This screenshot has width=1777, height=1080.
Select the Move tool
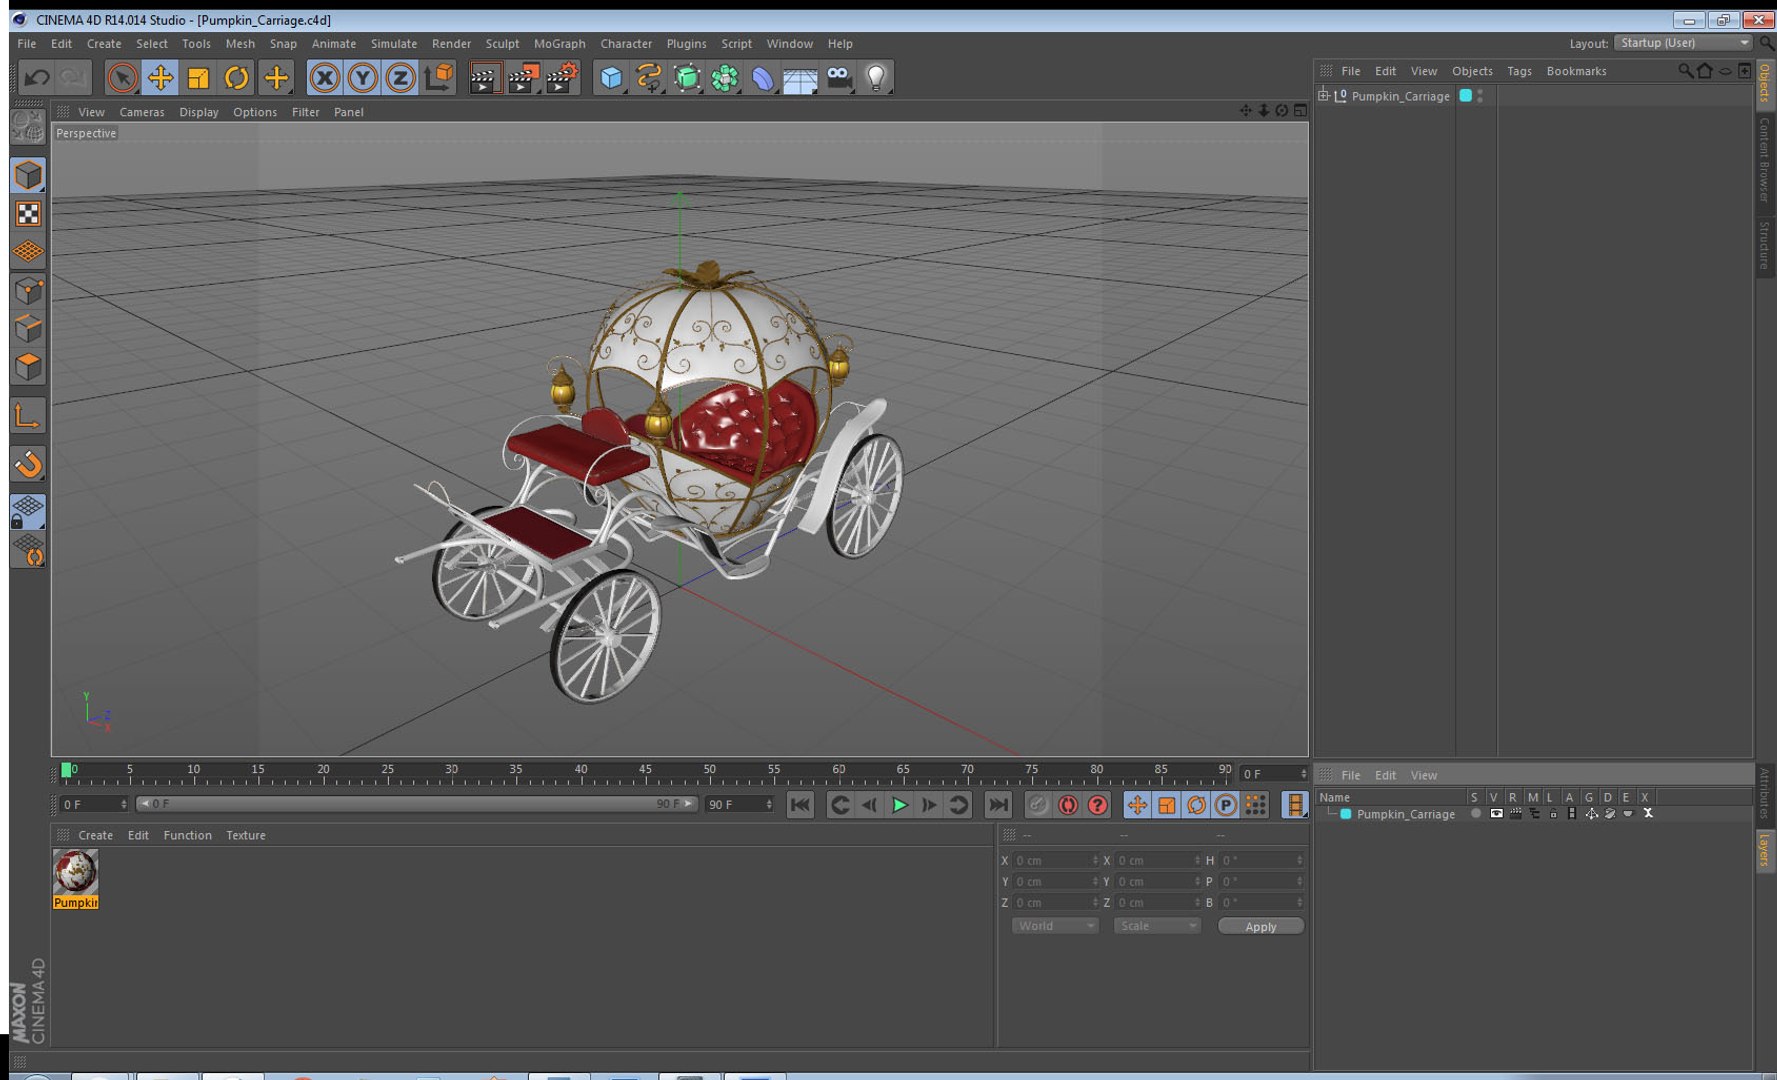tap(160, 77)
